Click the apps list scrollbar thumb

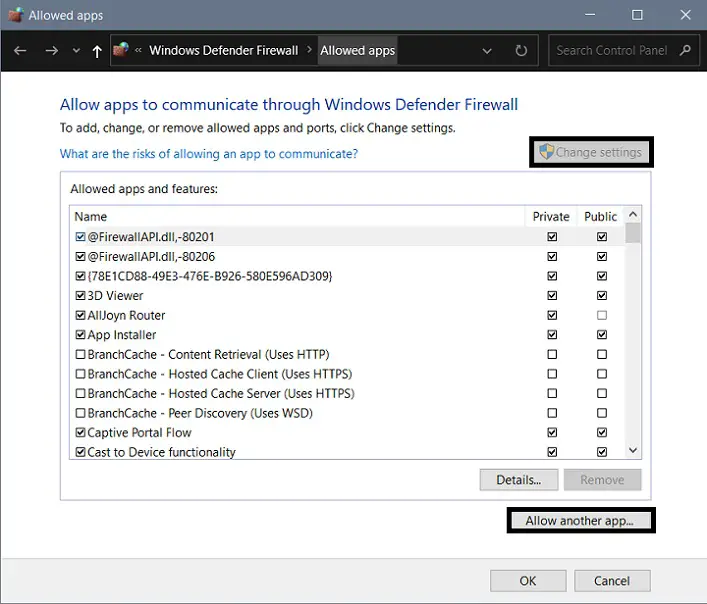pos(633,233)
